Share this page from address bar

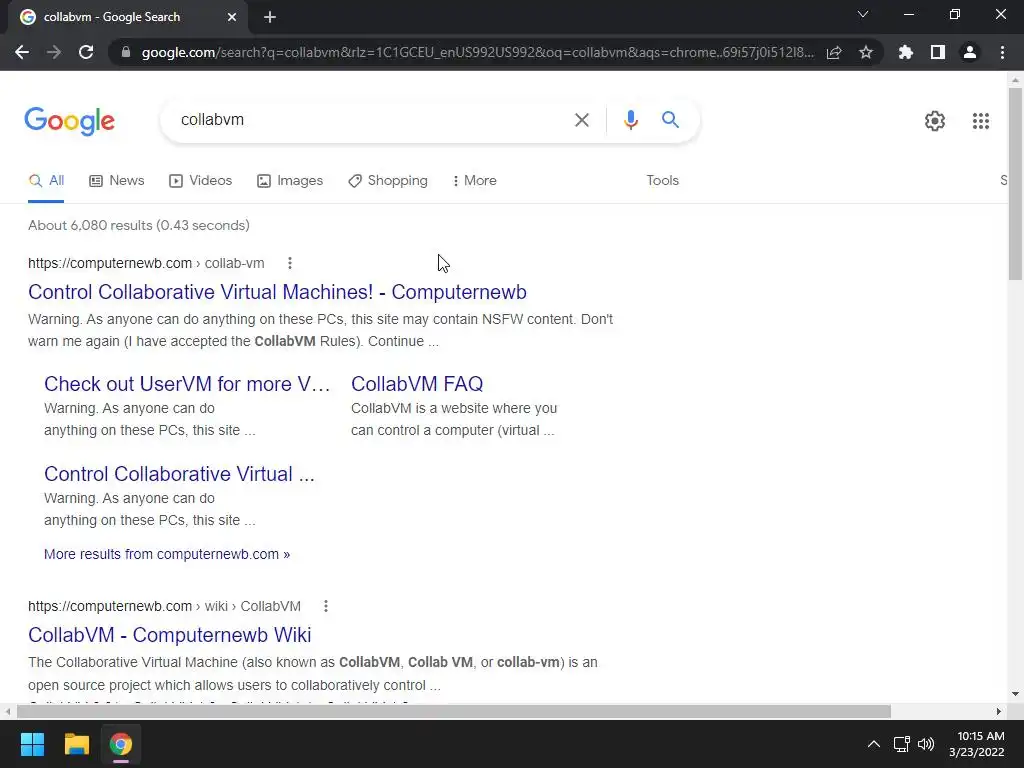point(834,52)
